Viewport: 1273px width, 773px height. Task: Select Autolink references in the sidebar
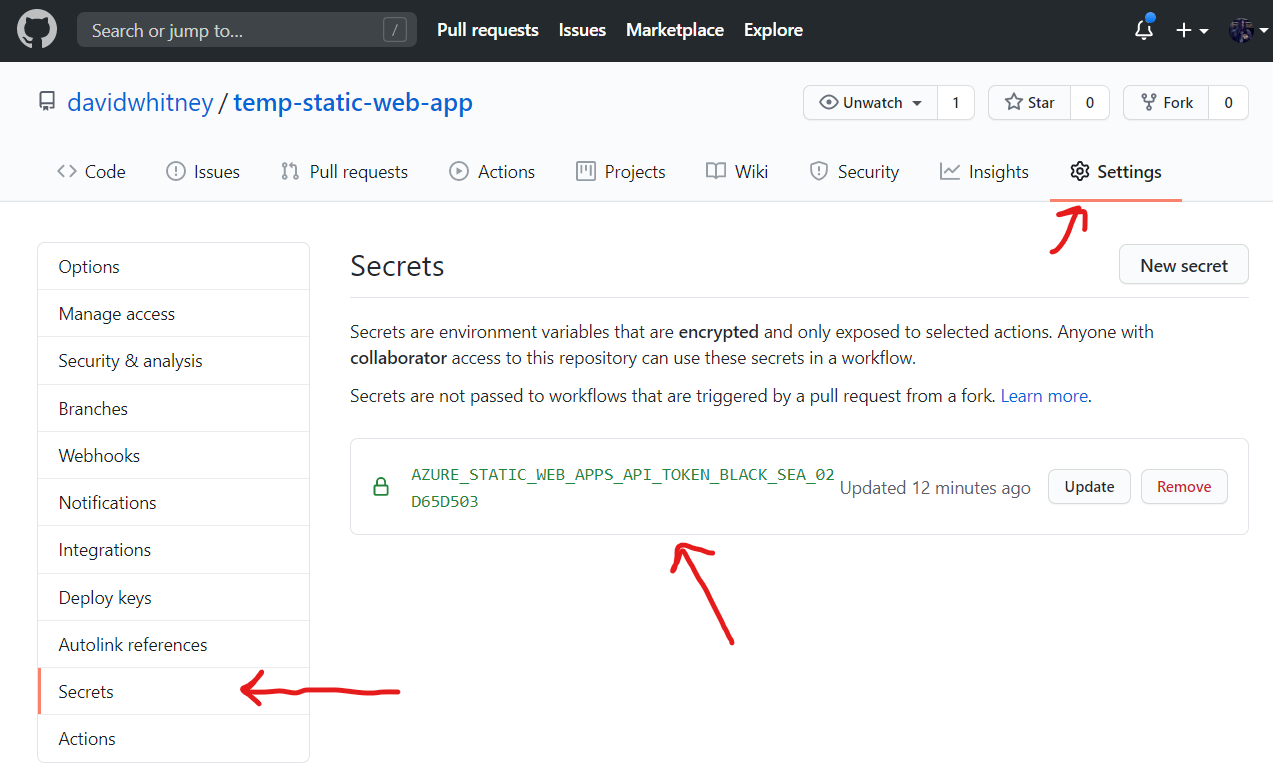(x=174, y=645)
